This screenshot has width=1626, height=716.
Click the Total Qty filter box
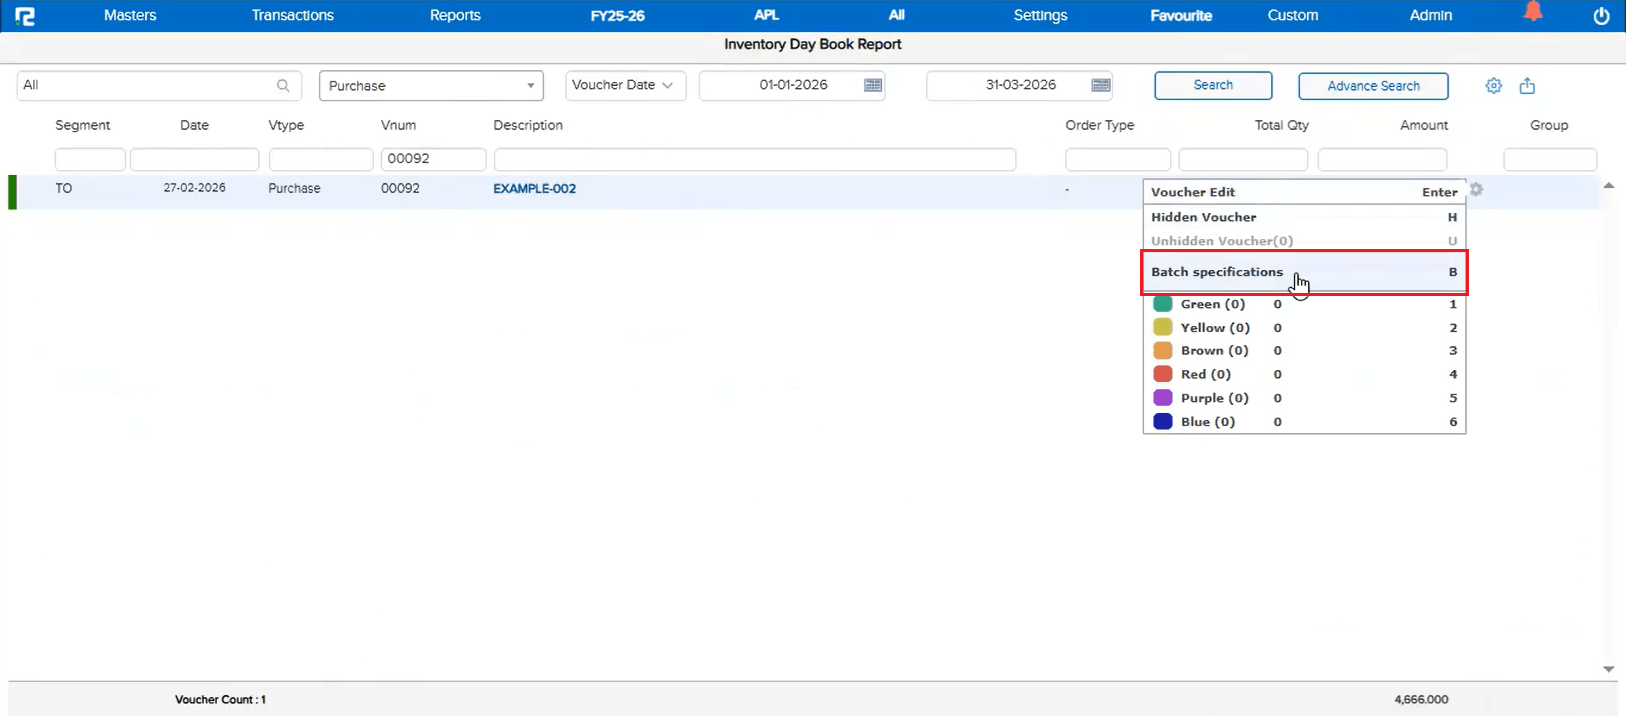[1243, 159]
